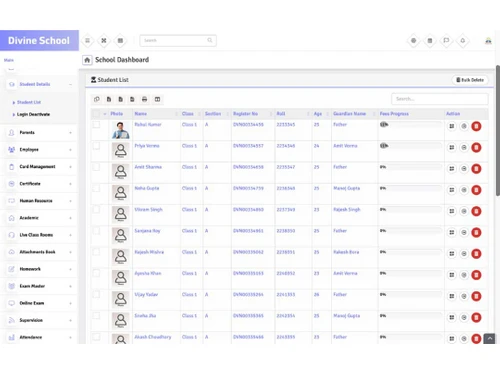Open the globe icon in top bar

(x=413, y=41)
